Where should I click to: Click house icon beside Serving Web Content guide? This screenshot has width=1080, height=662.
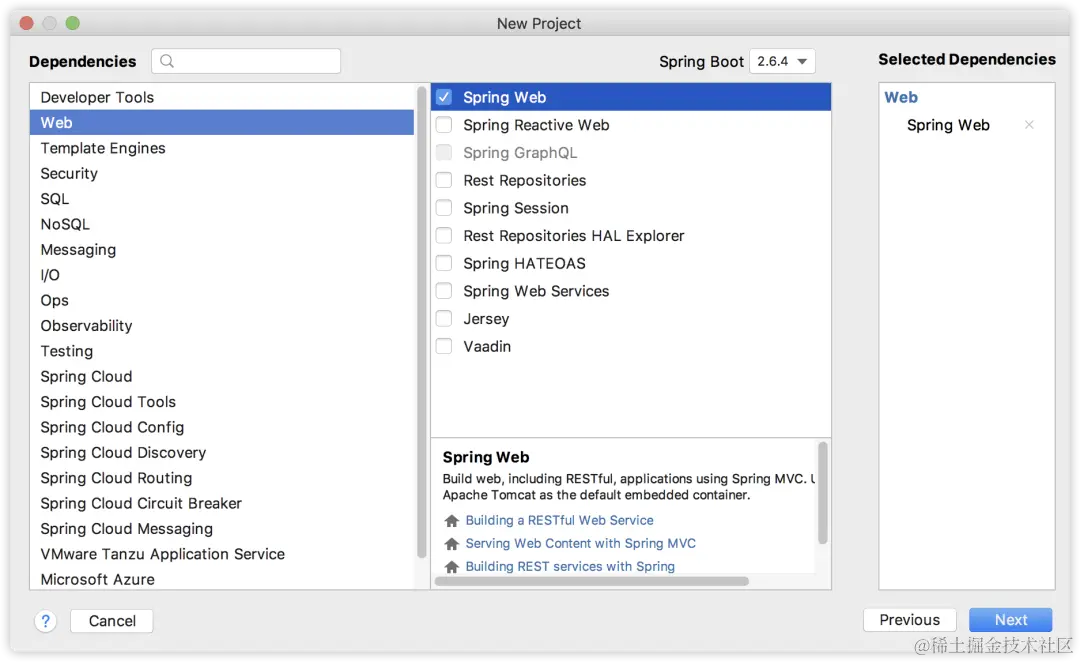coord(452,544)
